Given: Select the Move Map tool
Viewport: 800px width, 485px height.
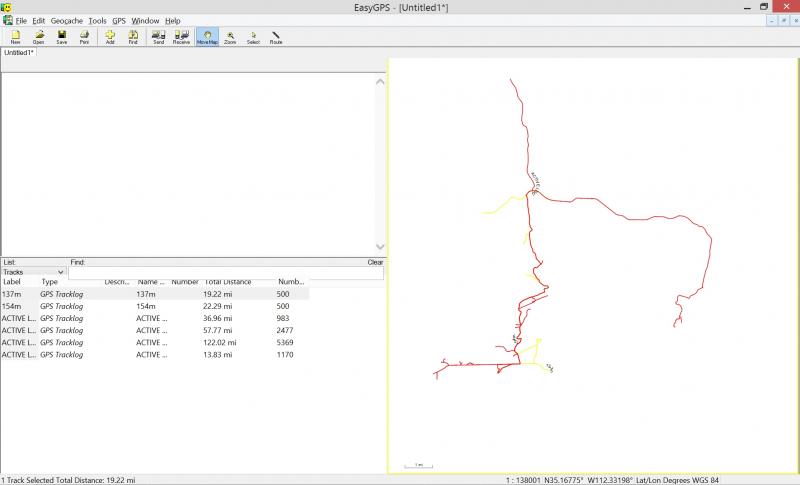Looking at the screenshot, I should click(x=207, y=37).
